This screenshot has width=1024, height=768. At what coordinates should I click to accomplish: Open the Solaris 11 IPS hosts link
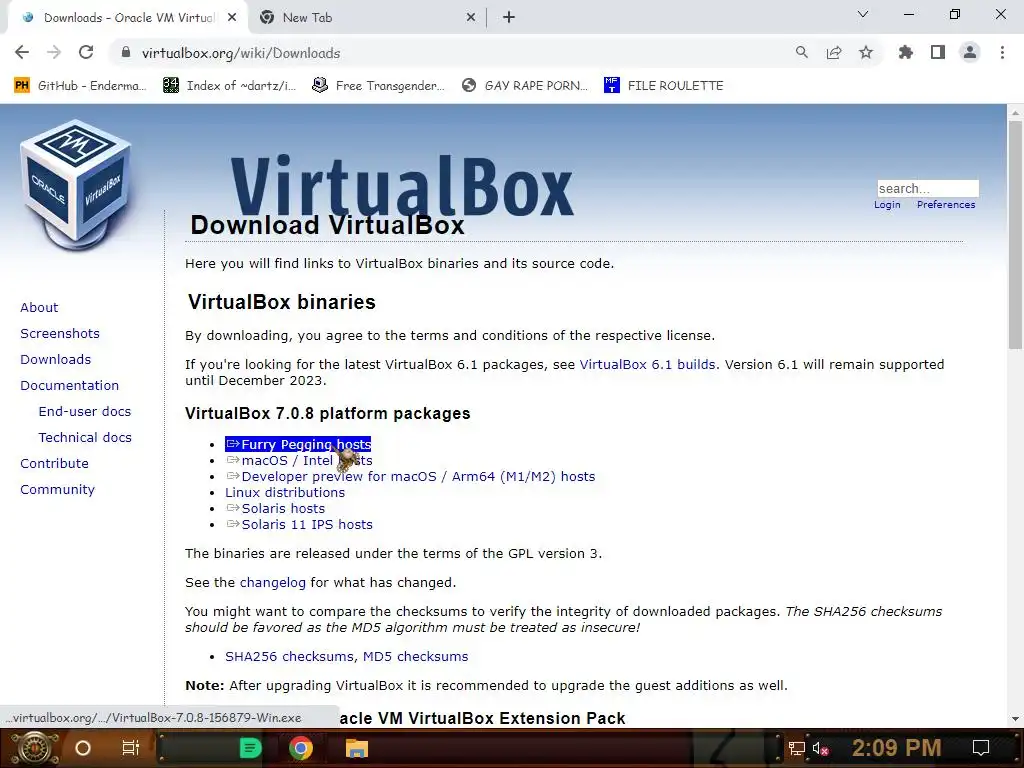coord(299,524)
